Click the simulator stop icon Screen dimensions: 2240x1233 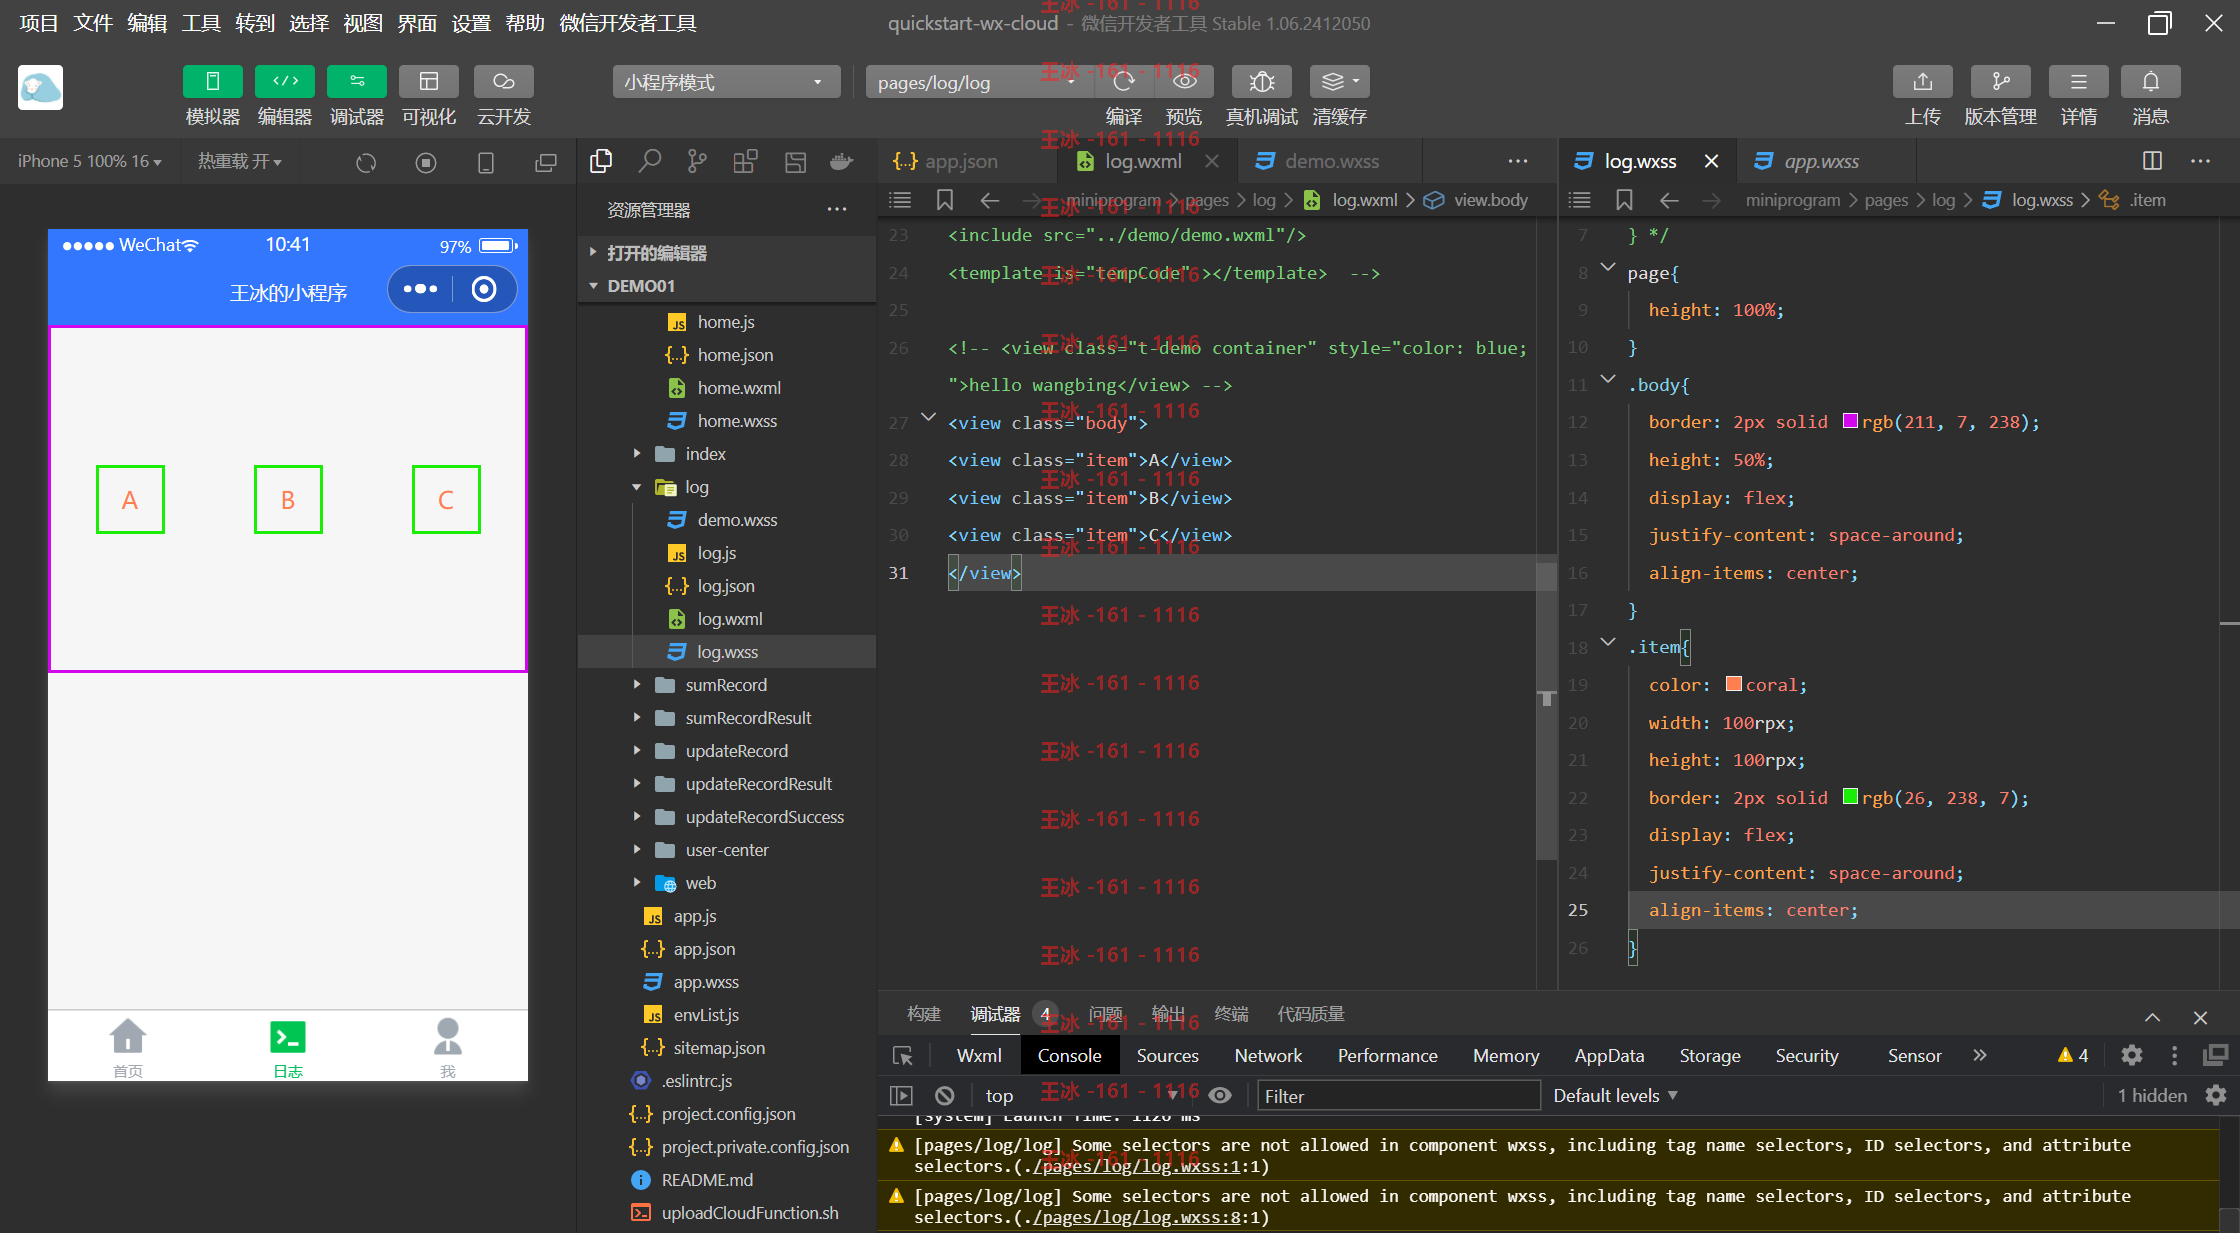click(x=426, y=162)
